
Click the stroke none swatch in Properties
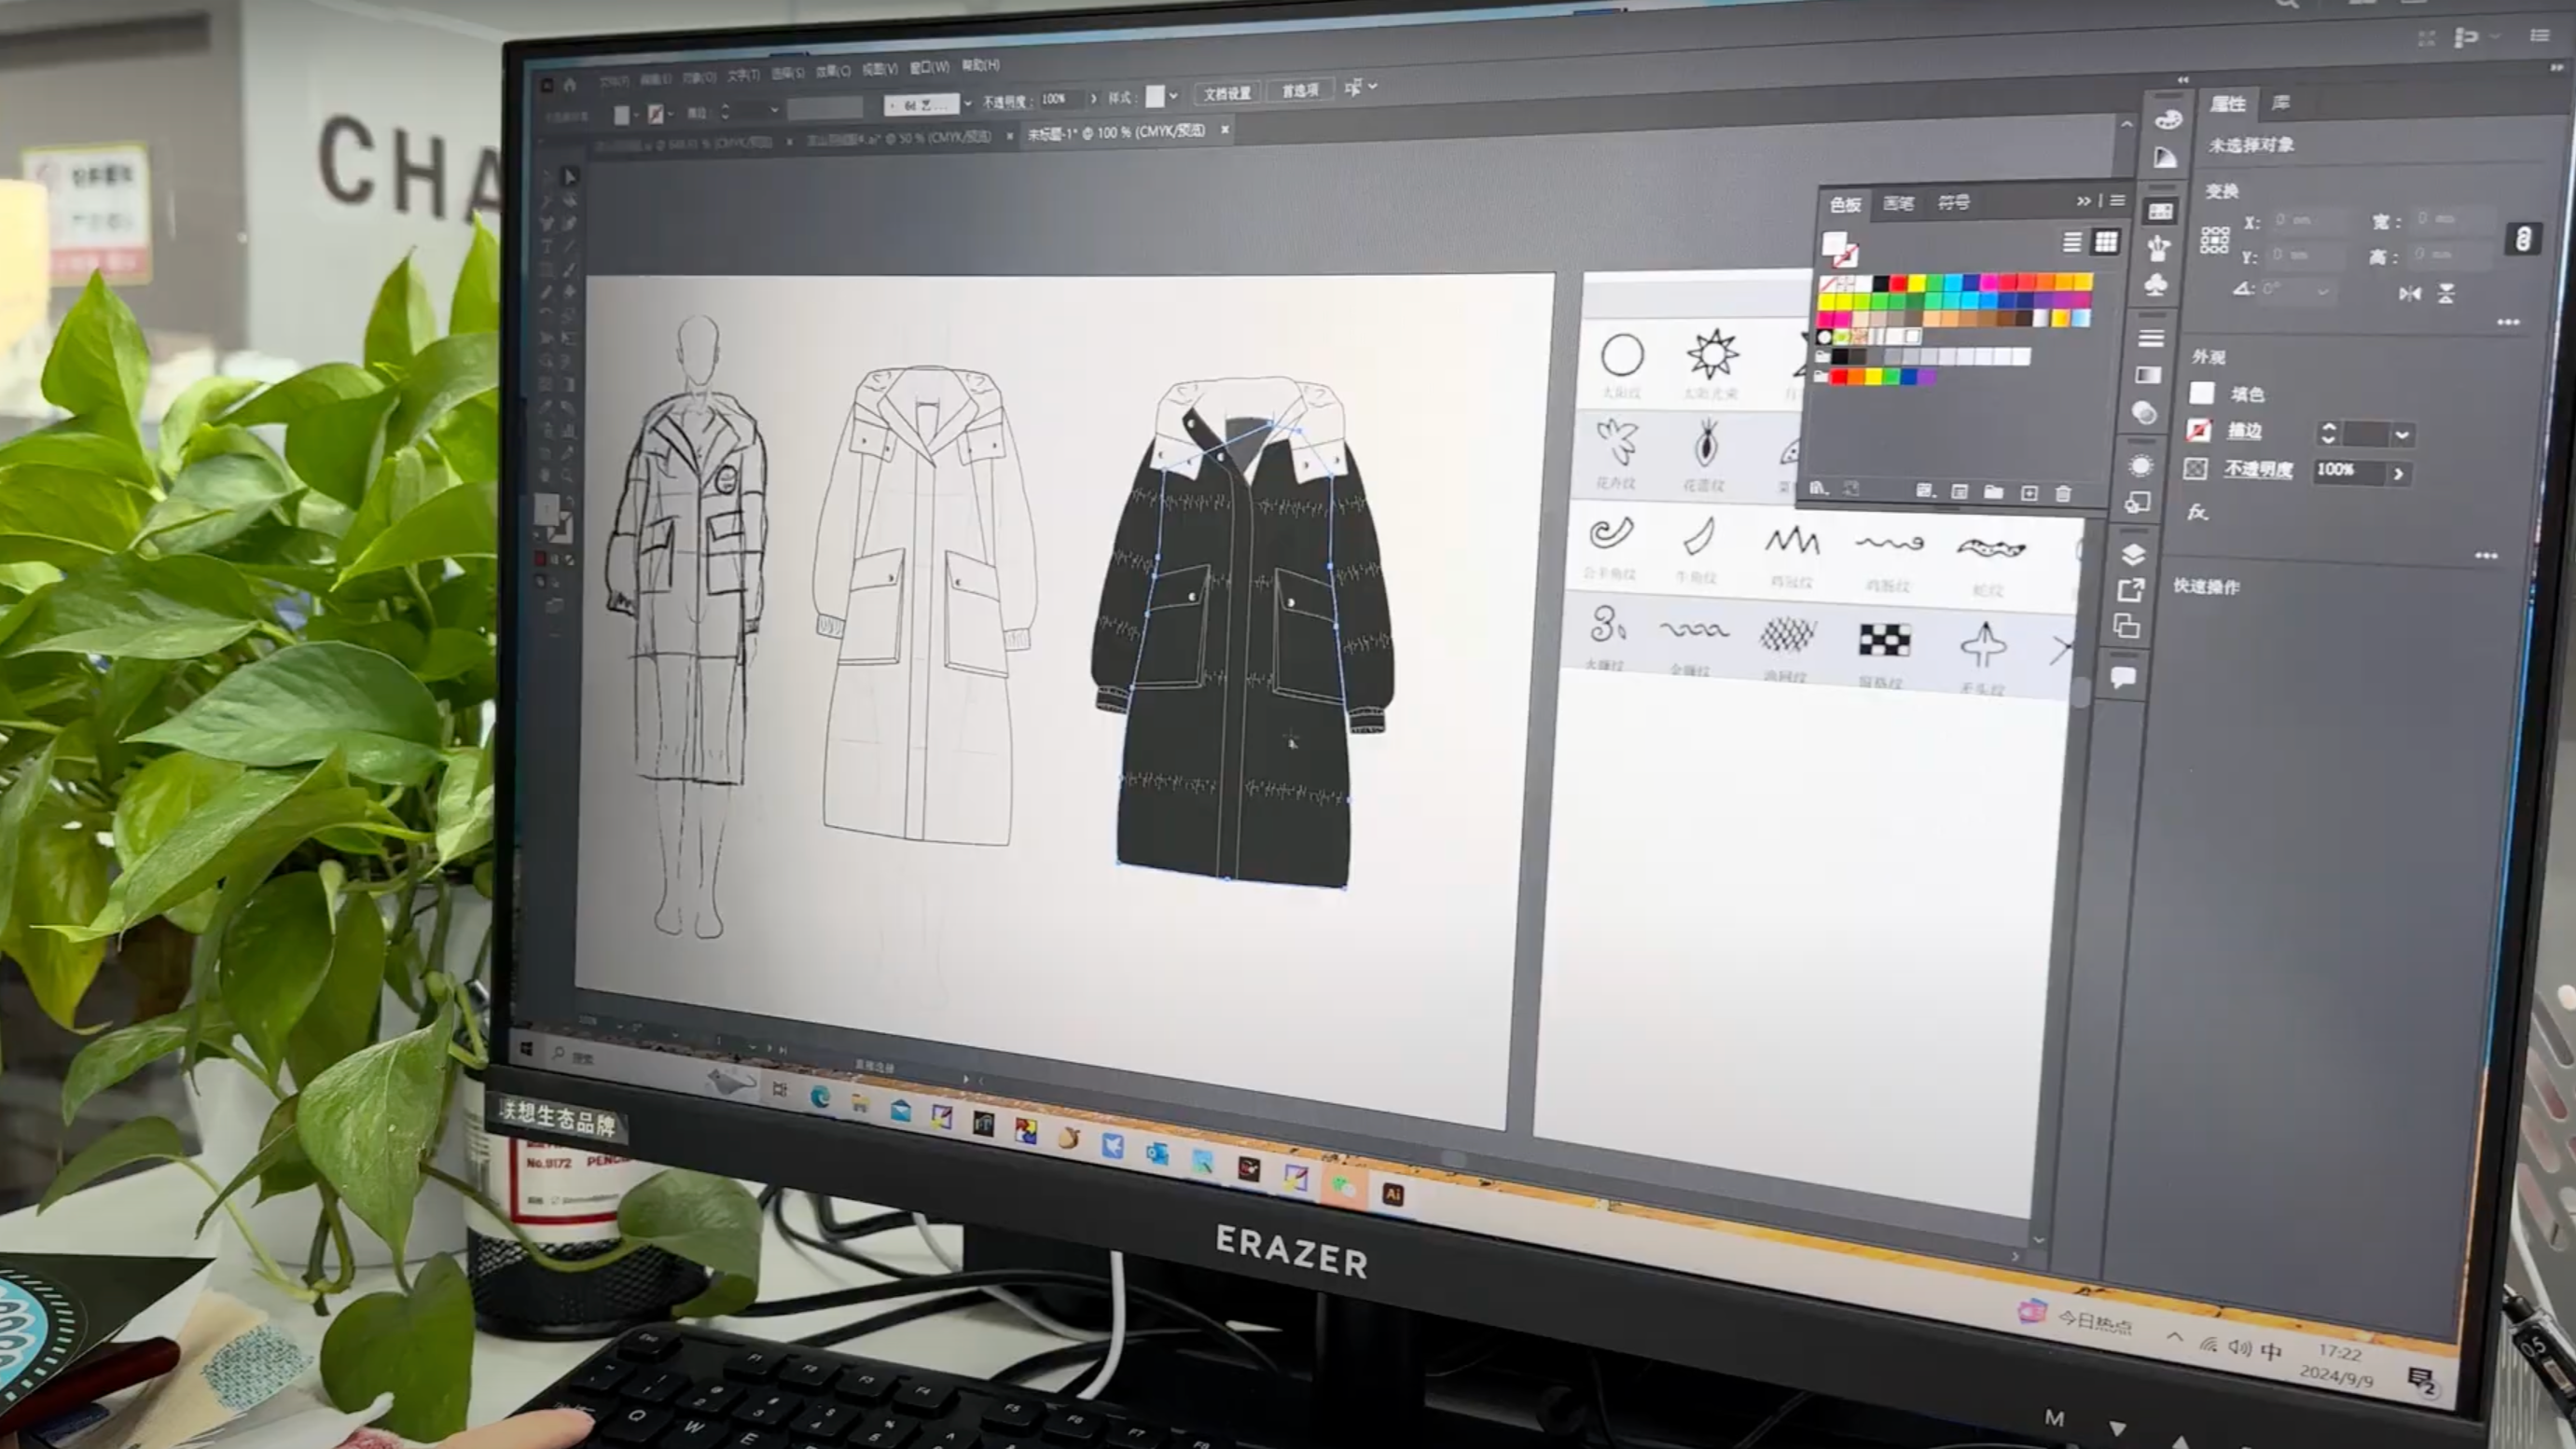click(2198, 431)
